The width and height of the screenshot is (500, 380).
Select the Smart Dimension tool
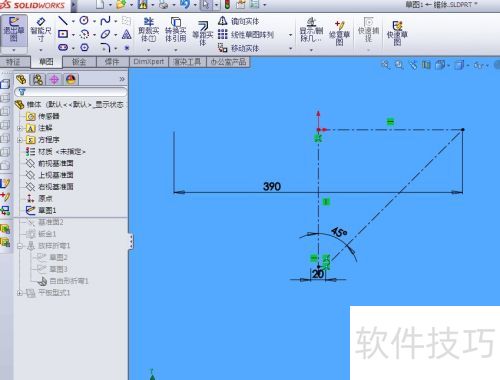point(41,30)
